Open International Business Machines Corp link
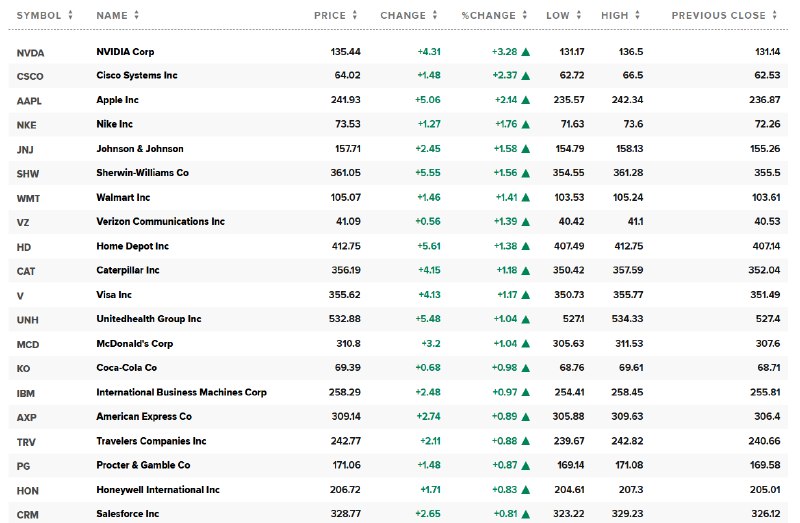 click(x=181, y=392)
